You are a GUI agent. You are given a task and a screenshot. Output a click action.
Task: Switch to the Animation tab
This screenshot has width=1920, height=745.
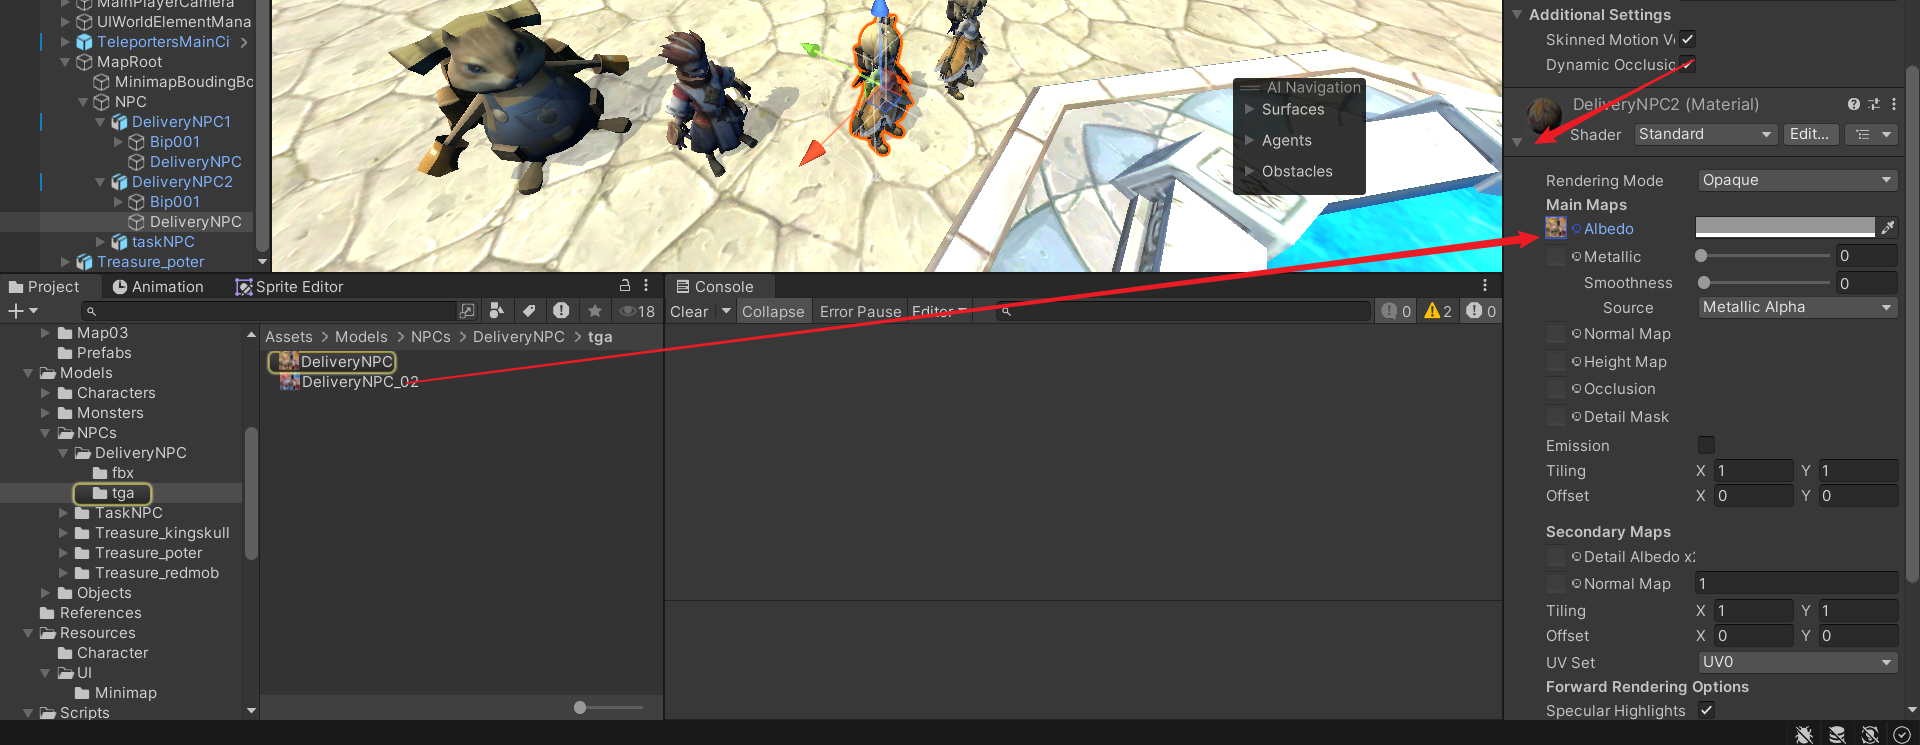click(158, 287)
